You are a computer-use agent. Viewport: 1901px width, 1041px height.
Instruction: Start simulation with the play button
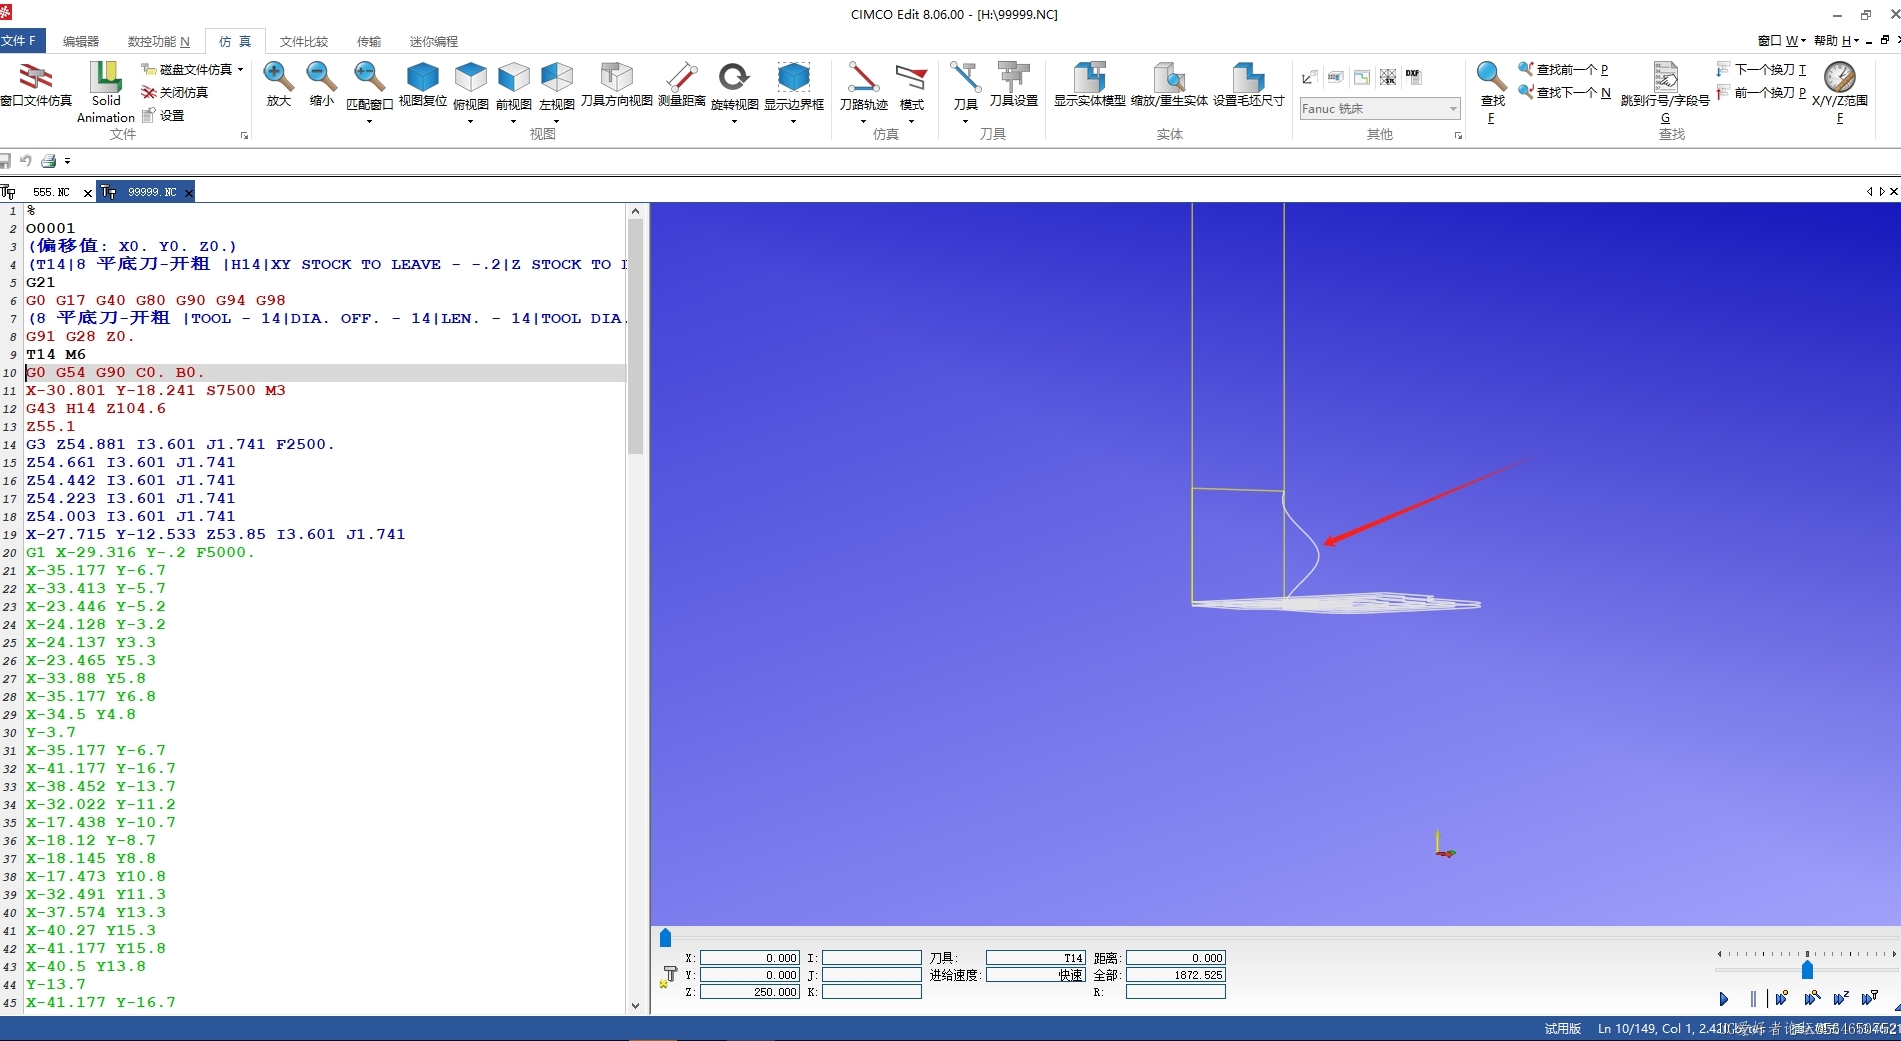(x=1724, y=998)
